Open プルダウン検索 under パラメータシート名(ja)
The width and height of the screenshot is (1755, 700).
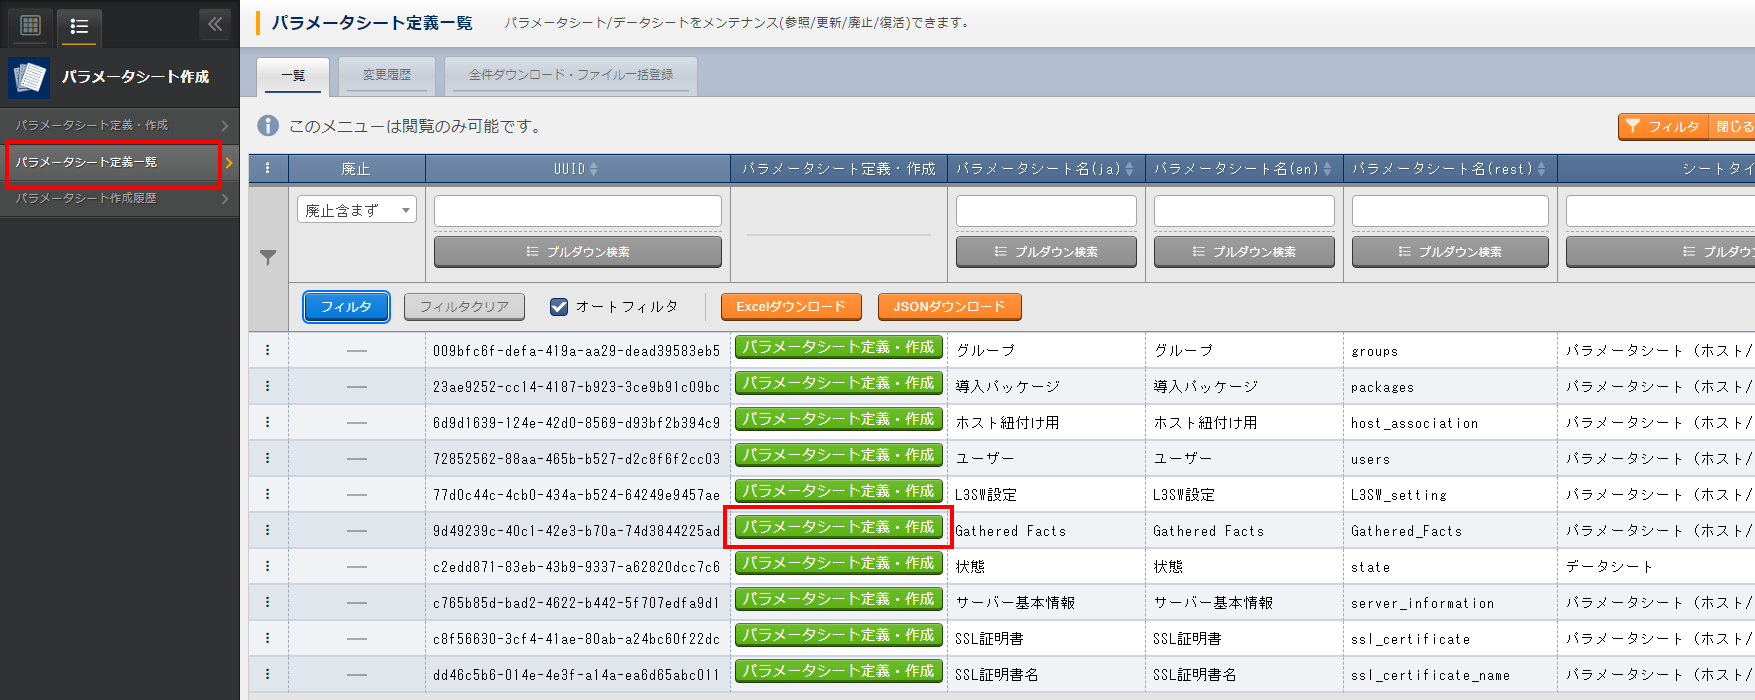[x=1046, y=252]
